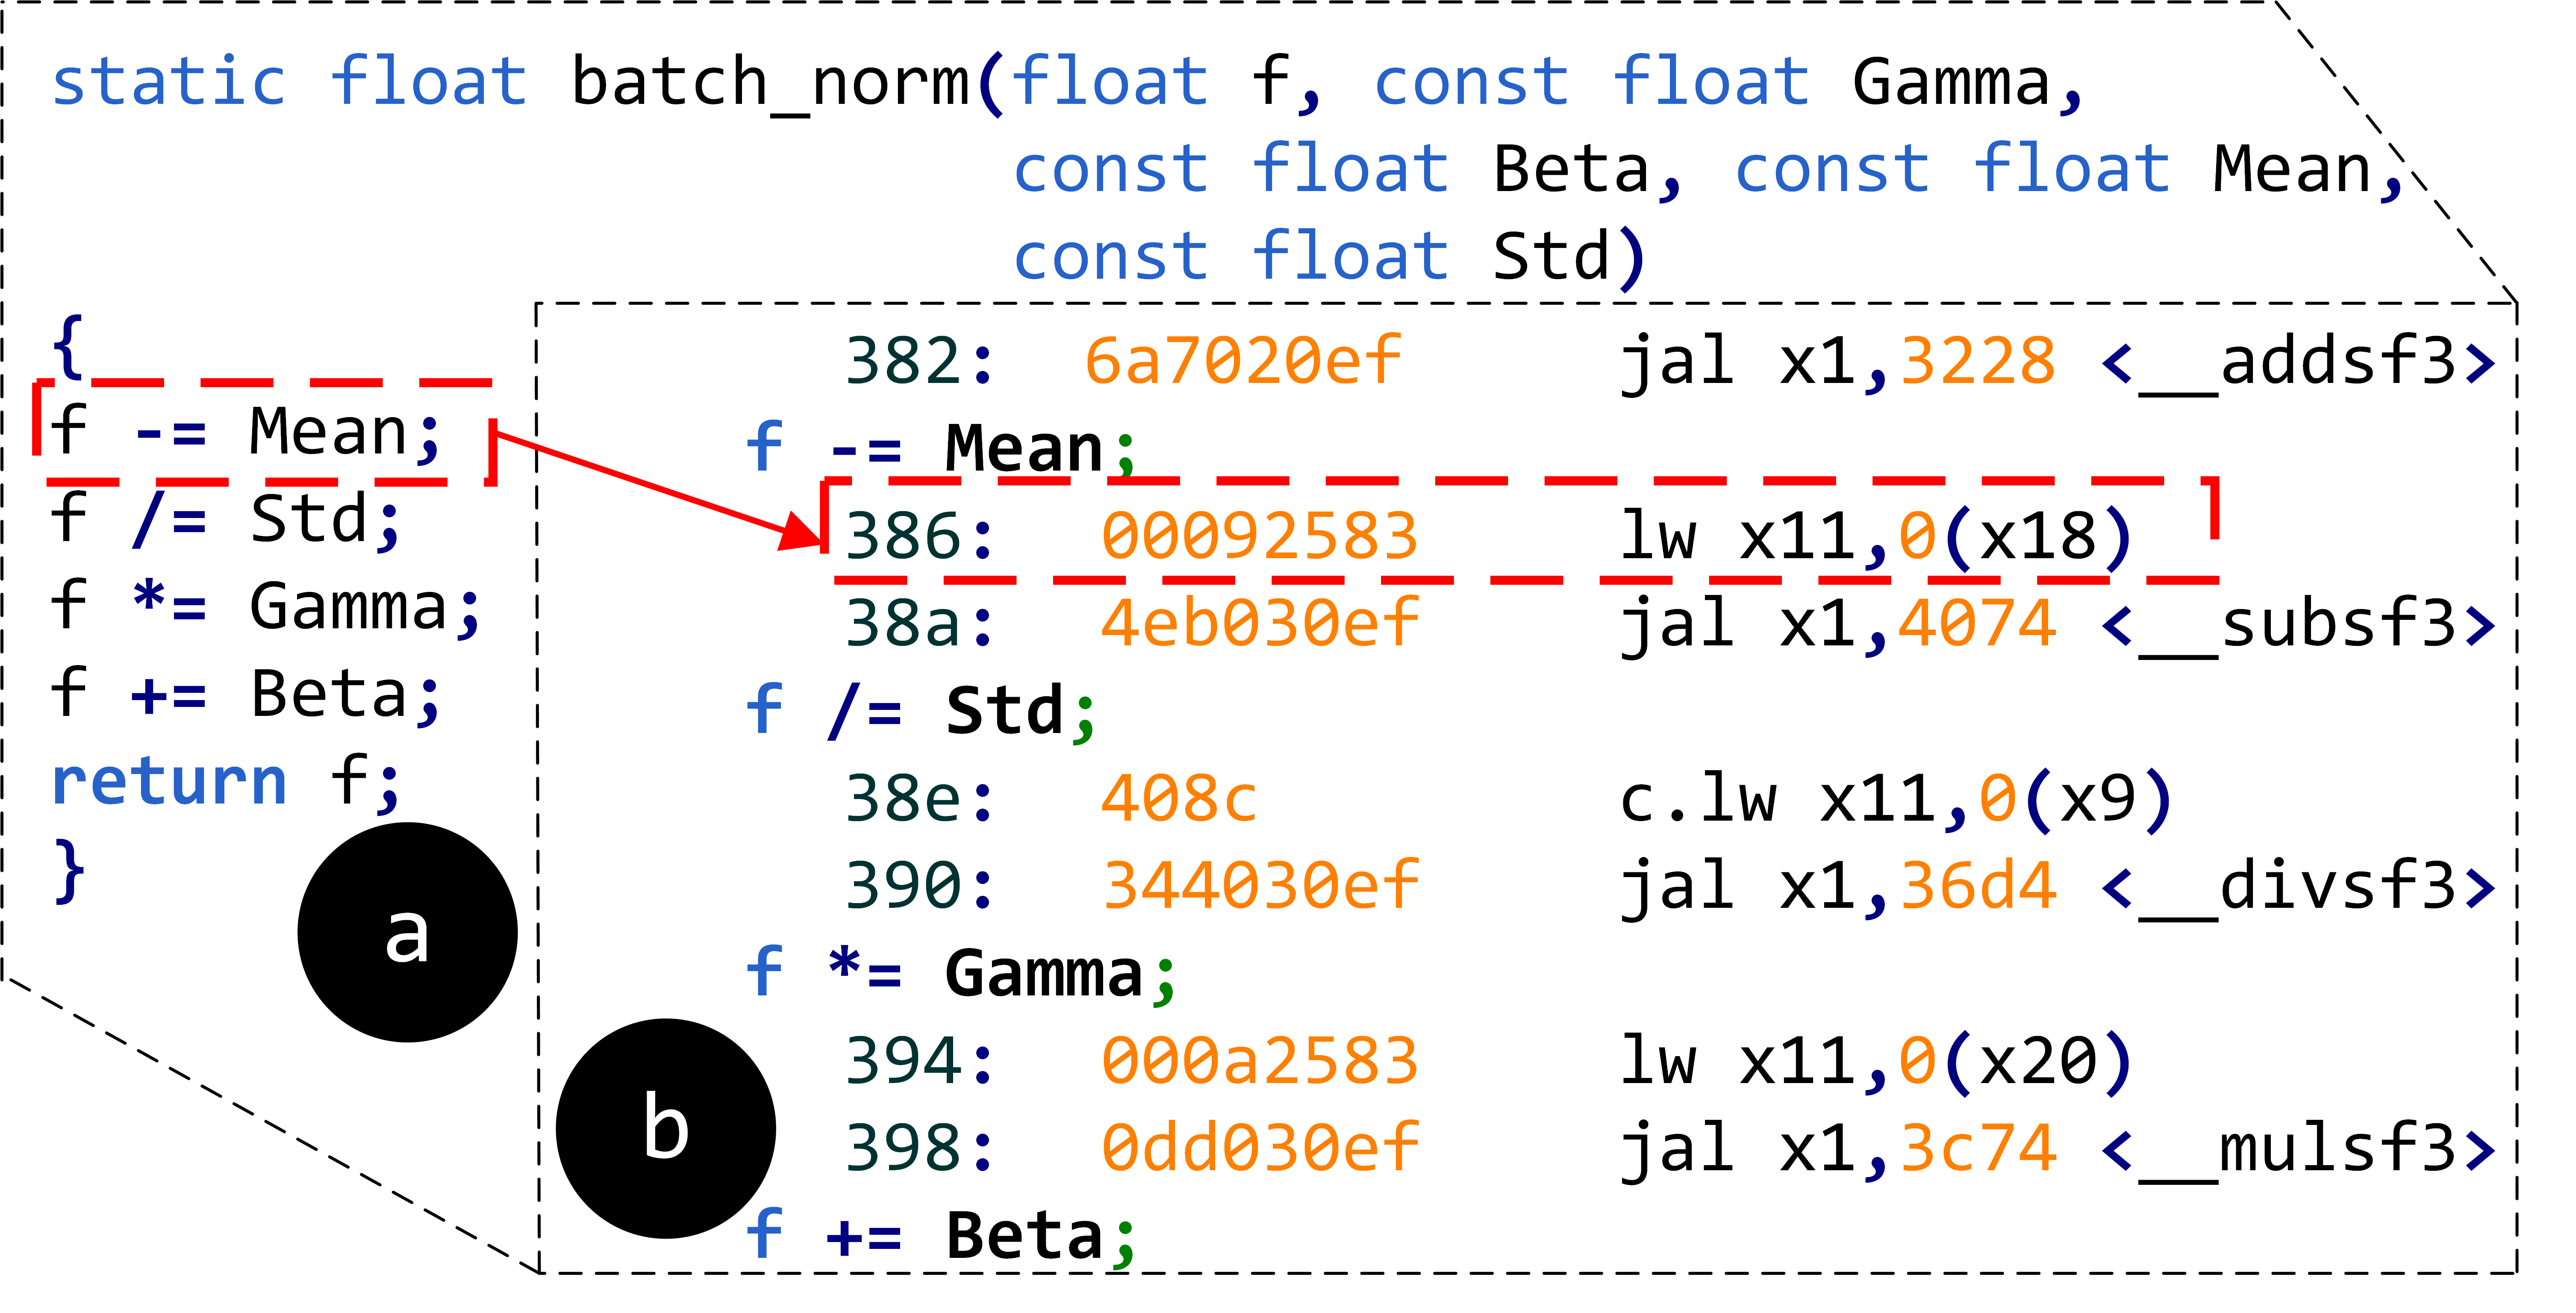Click the 'c.lw x11,0(x9)' instruction
Screen dimensions: 2576x1313
[x=1896, y=799]
